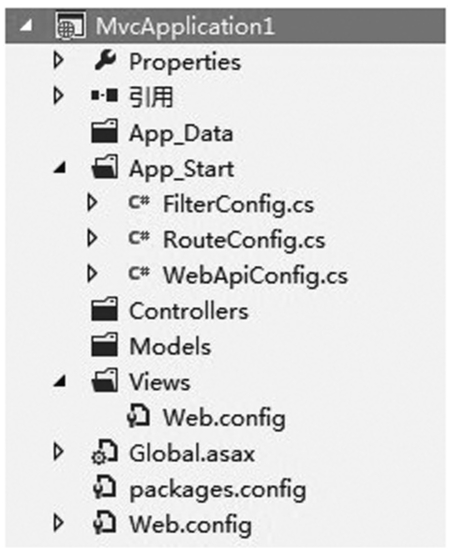The height and width of the screenshot is (549, 450).
Task: Click the App_Data folder icon
Action: tap(104, 131)
